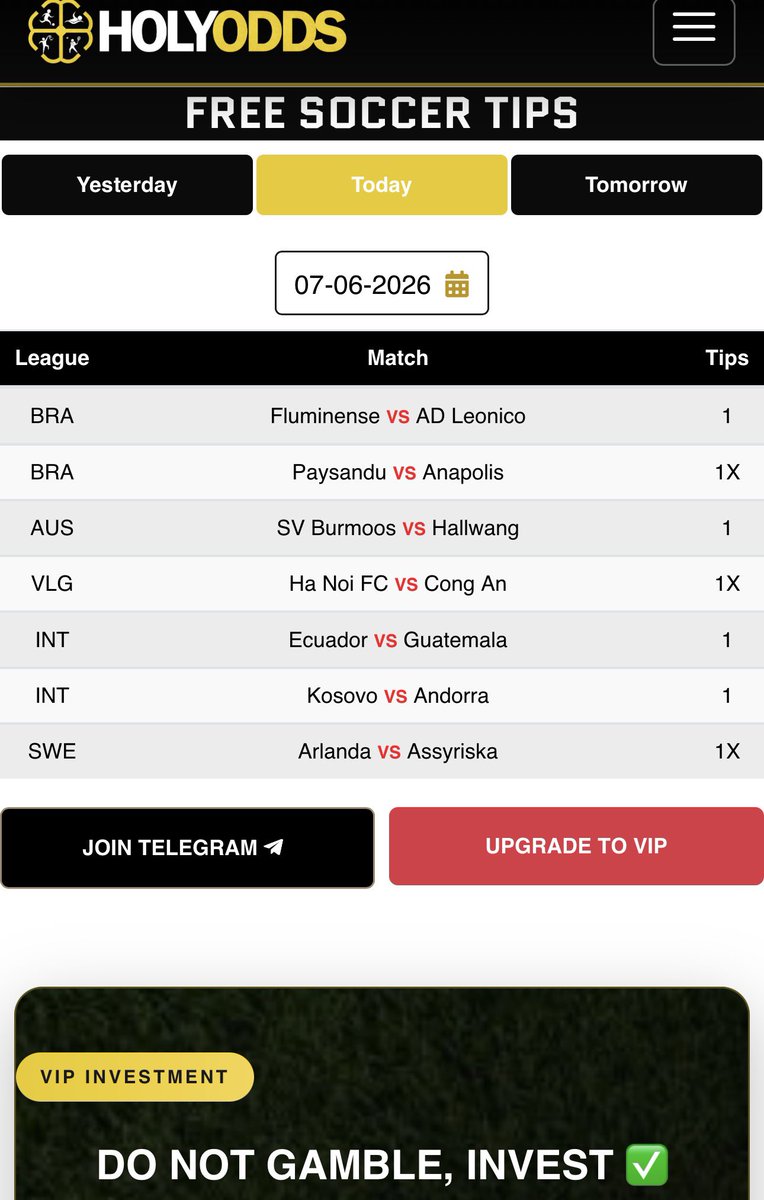Open Ha Noi FC vs Cong An match
This screenshot has width=764, height=1200.
tap(382, 584)
